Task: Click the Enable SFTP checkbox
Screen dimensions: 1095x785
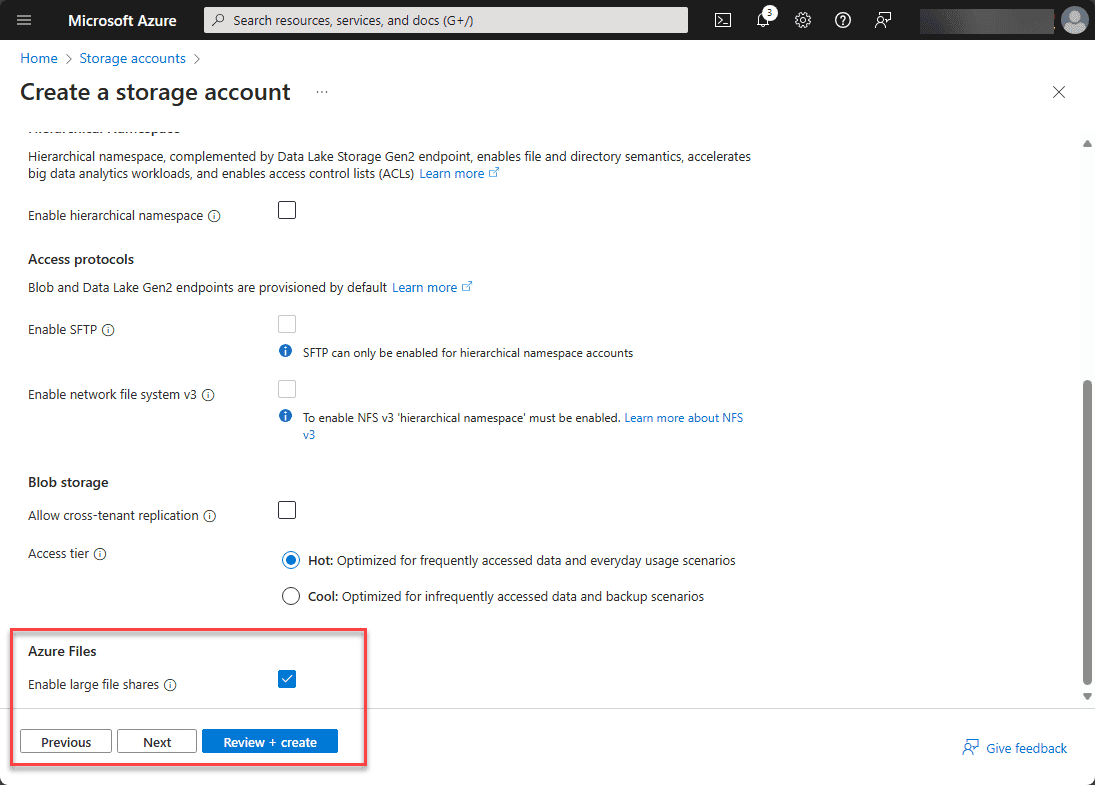Action: [x=287, y=324]
